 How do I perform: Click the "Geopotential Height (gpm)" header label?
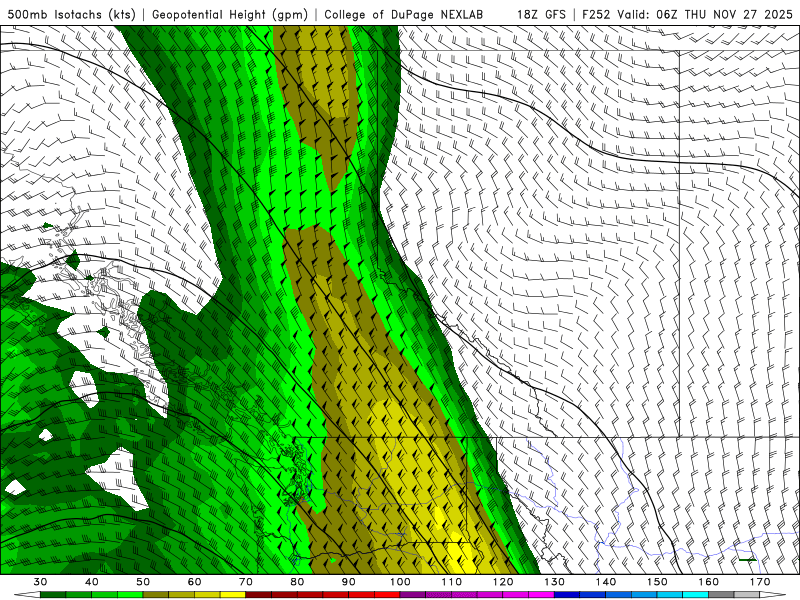click(x=230, y=15)
